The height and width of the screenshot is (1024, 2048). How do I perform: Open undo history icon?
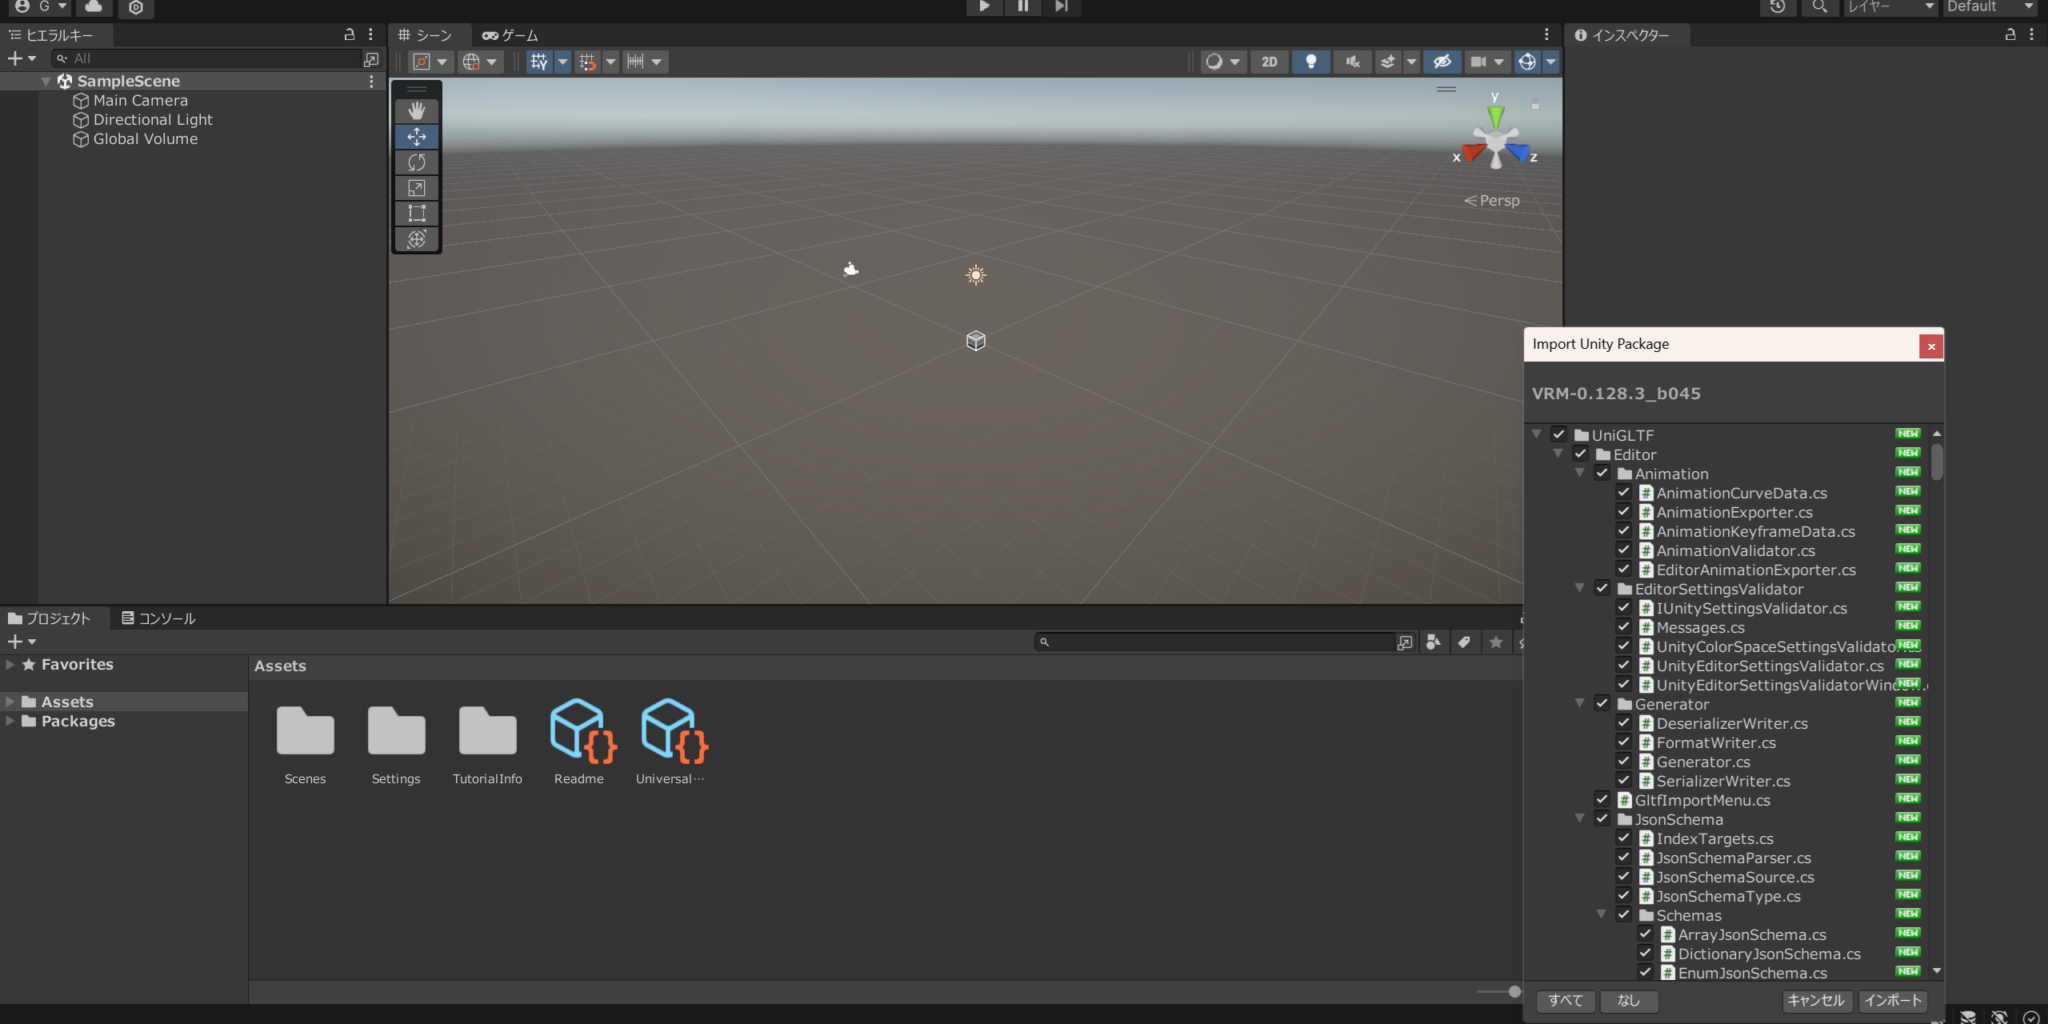pos(1777,7)
